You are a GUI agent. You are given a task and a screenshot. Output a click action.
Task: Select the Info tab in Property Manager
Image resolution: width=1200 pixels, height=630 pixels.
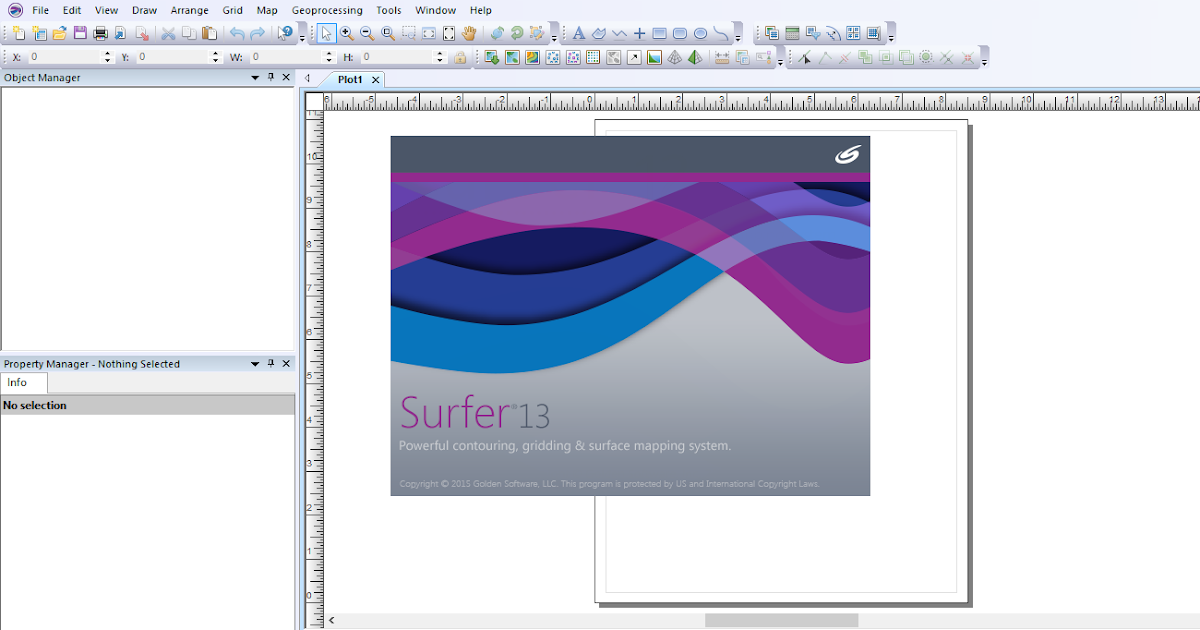(17, 382)
